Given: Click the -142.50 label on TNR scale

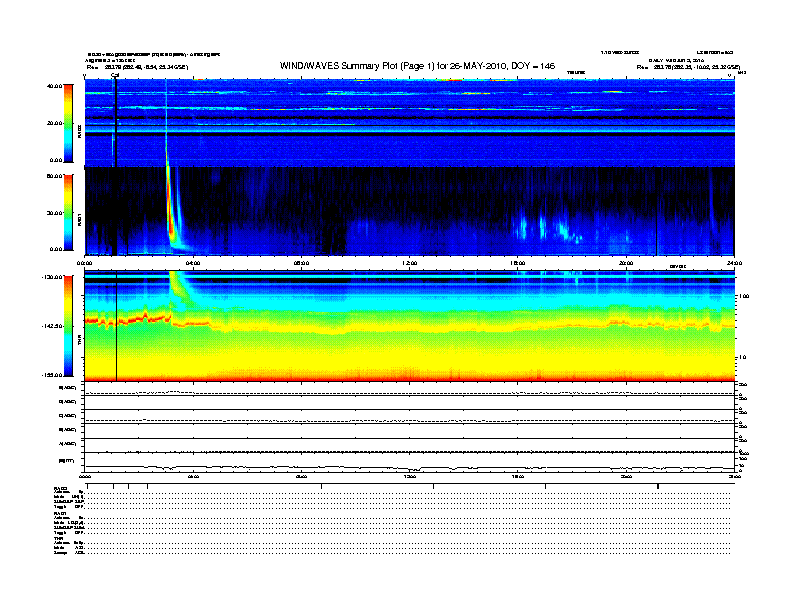Looking at the screenshot, I should click(x=52, y=326).
